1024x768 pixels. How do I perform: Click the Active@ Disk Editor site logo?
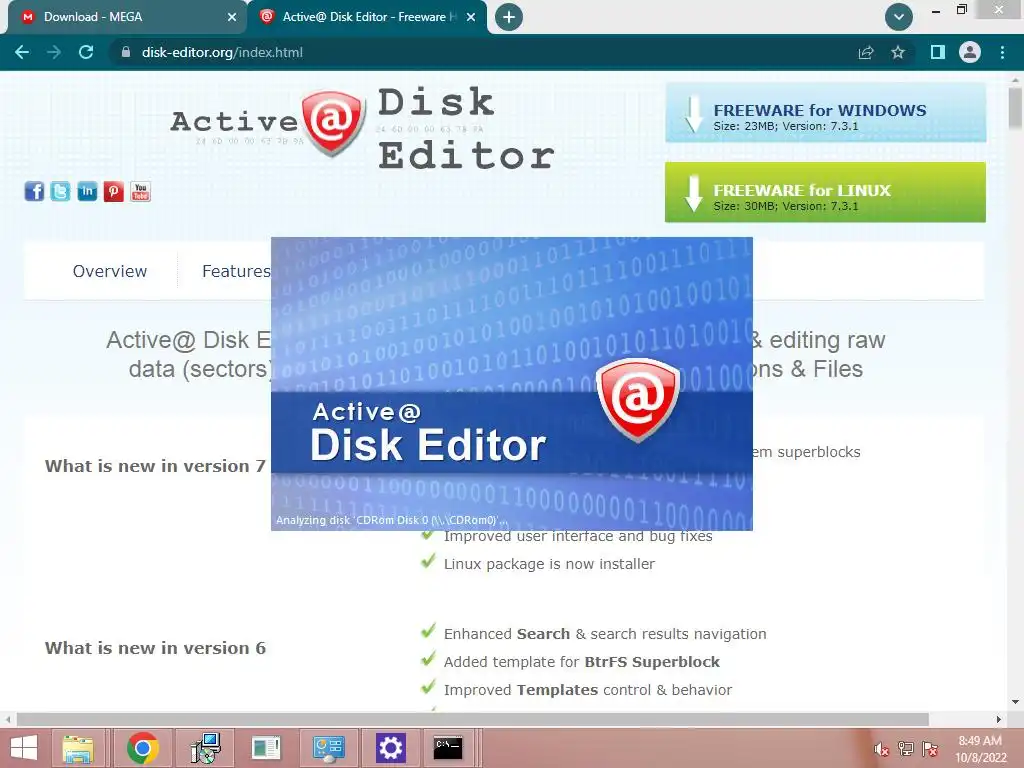362,129
